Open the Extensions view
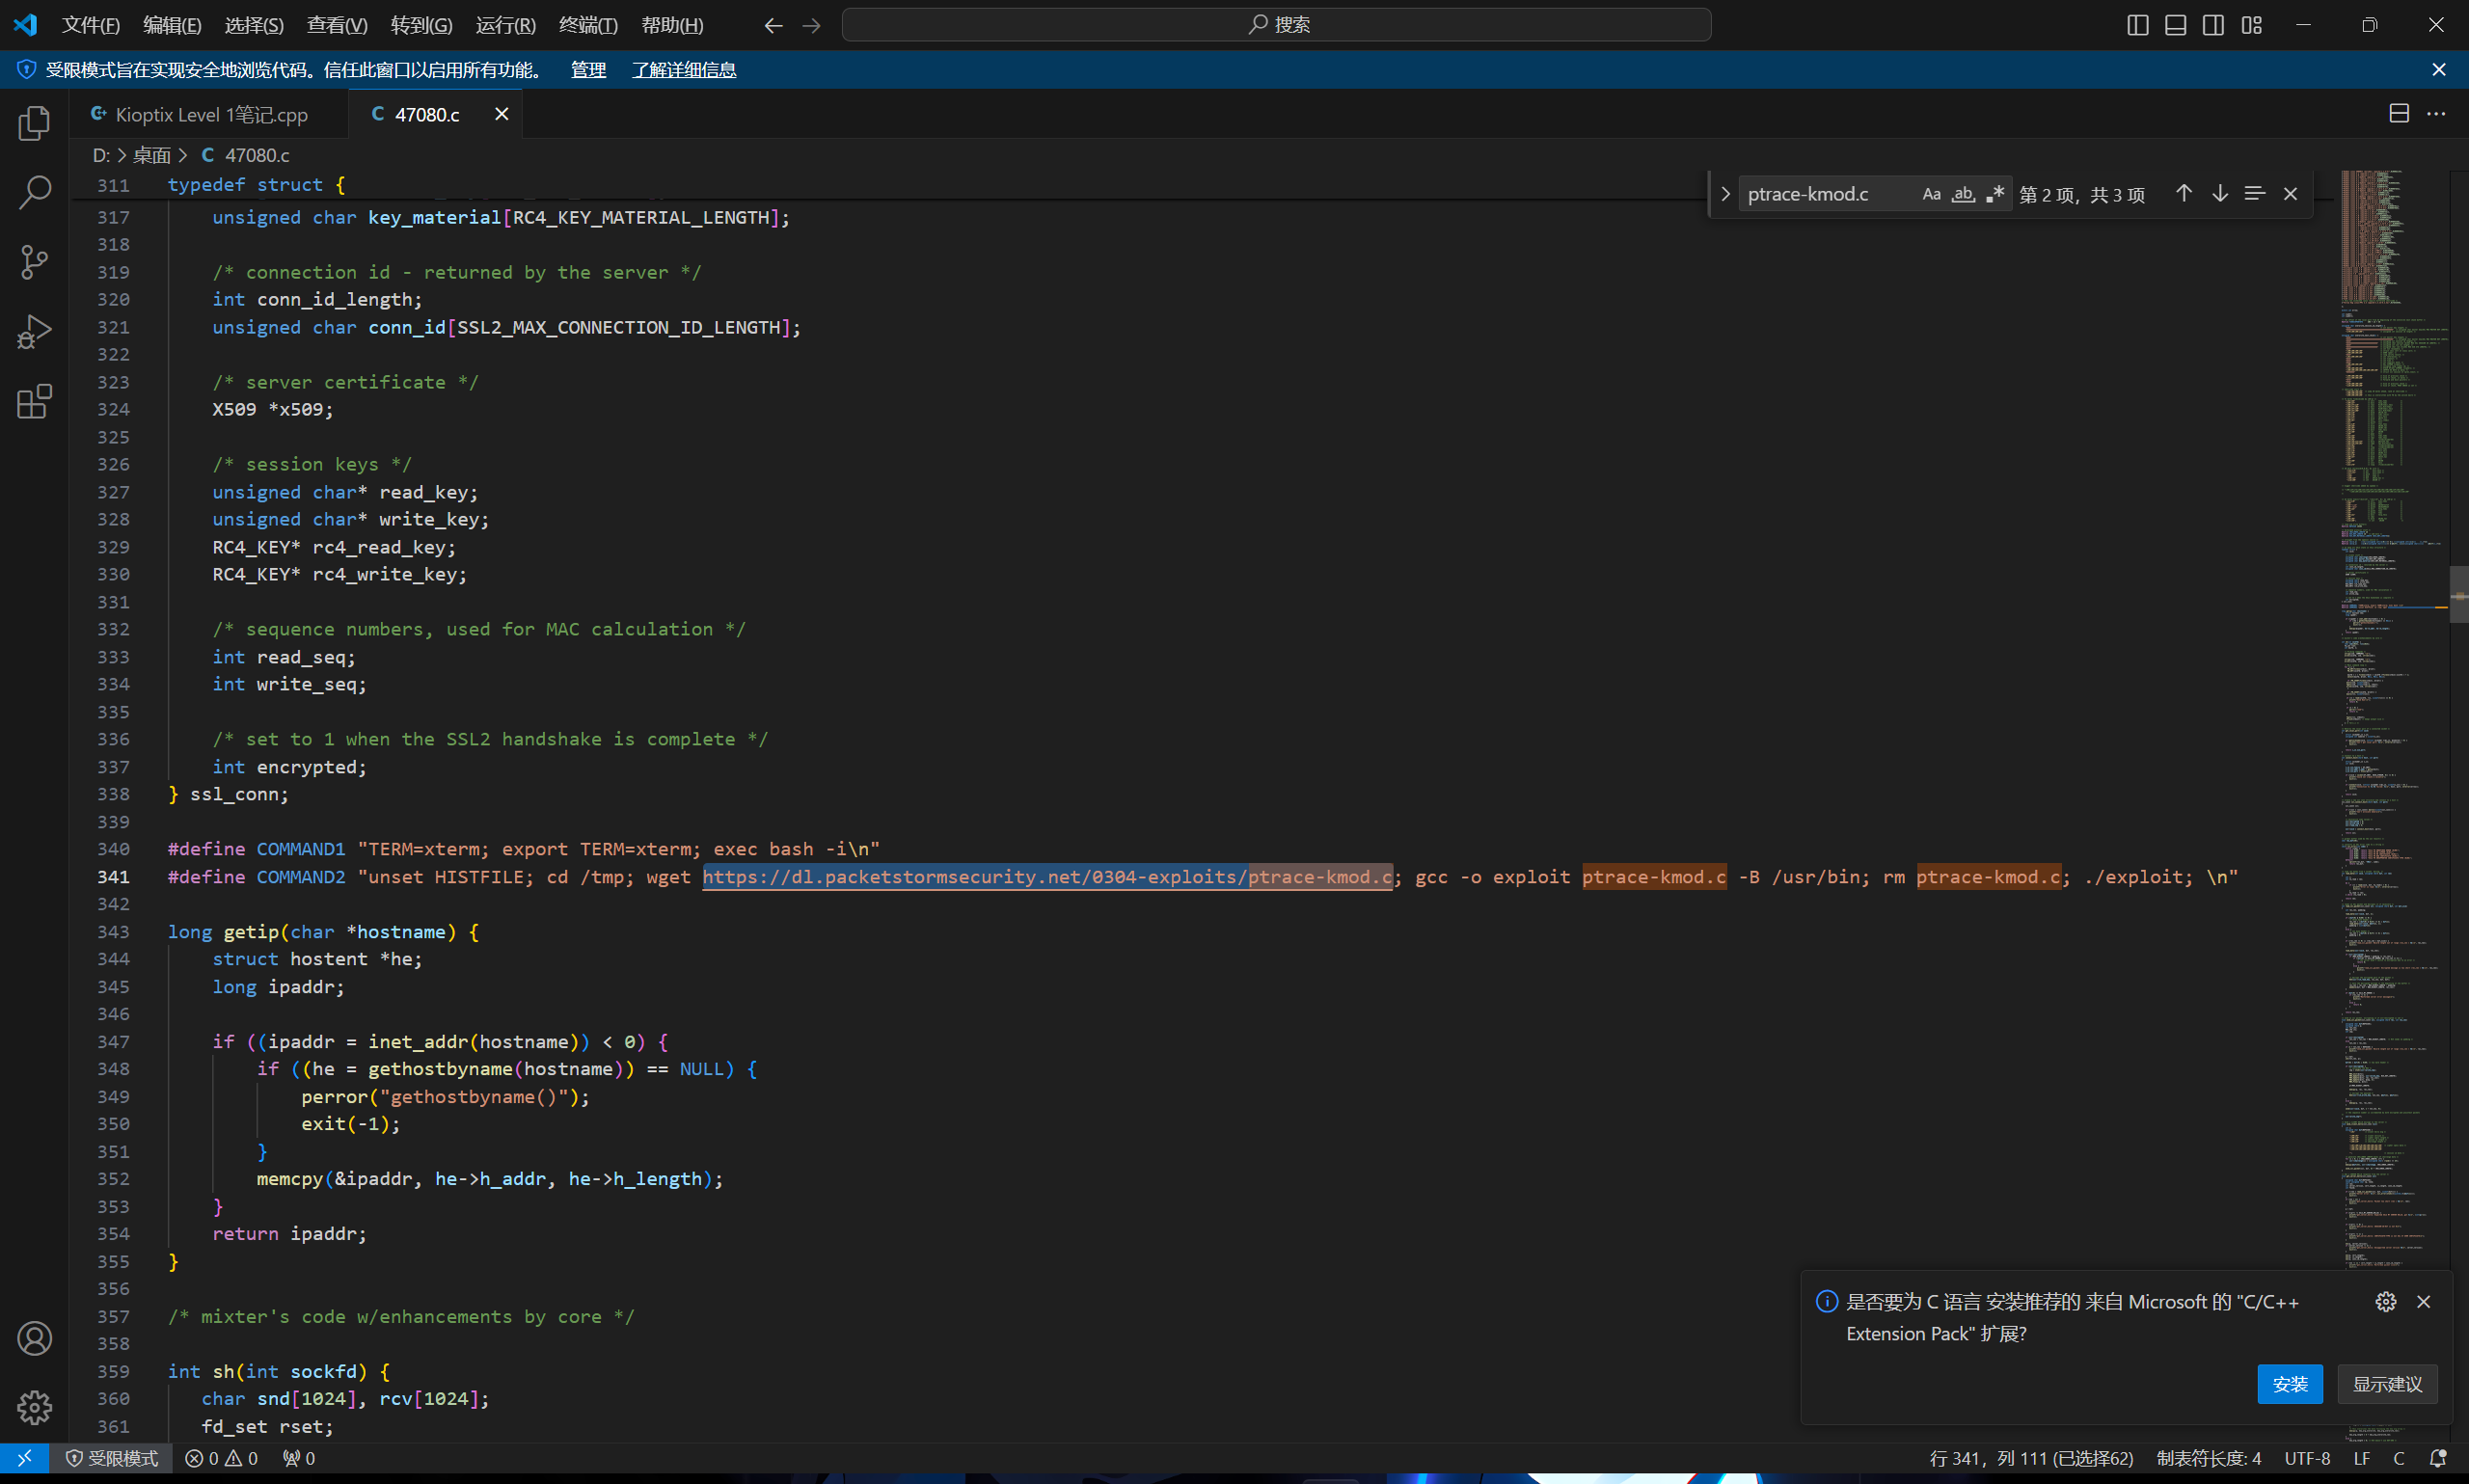The height and width of the screenshot is (1484, 2469). tap(34, 402)
